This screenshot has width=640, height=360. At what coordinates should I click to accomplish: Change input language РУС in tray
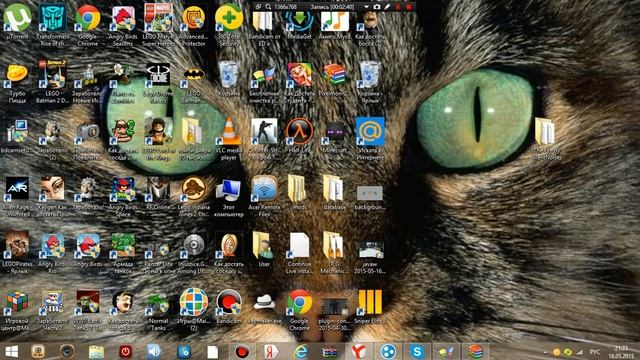pos(595,352)
